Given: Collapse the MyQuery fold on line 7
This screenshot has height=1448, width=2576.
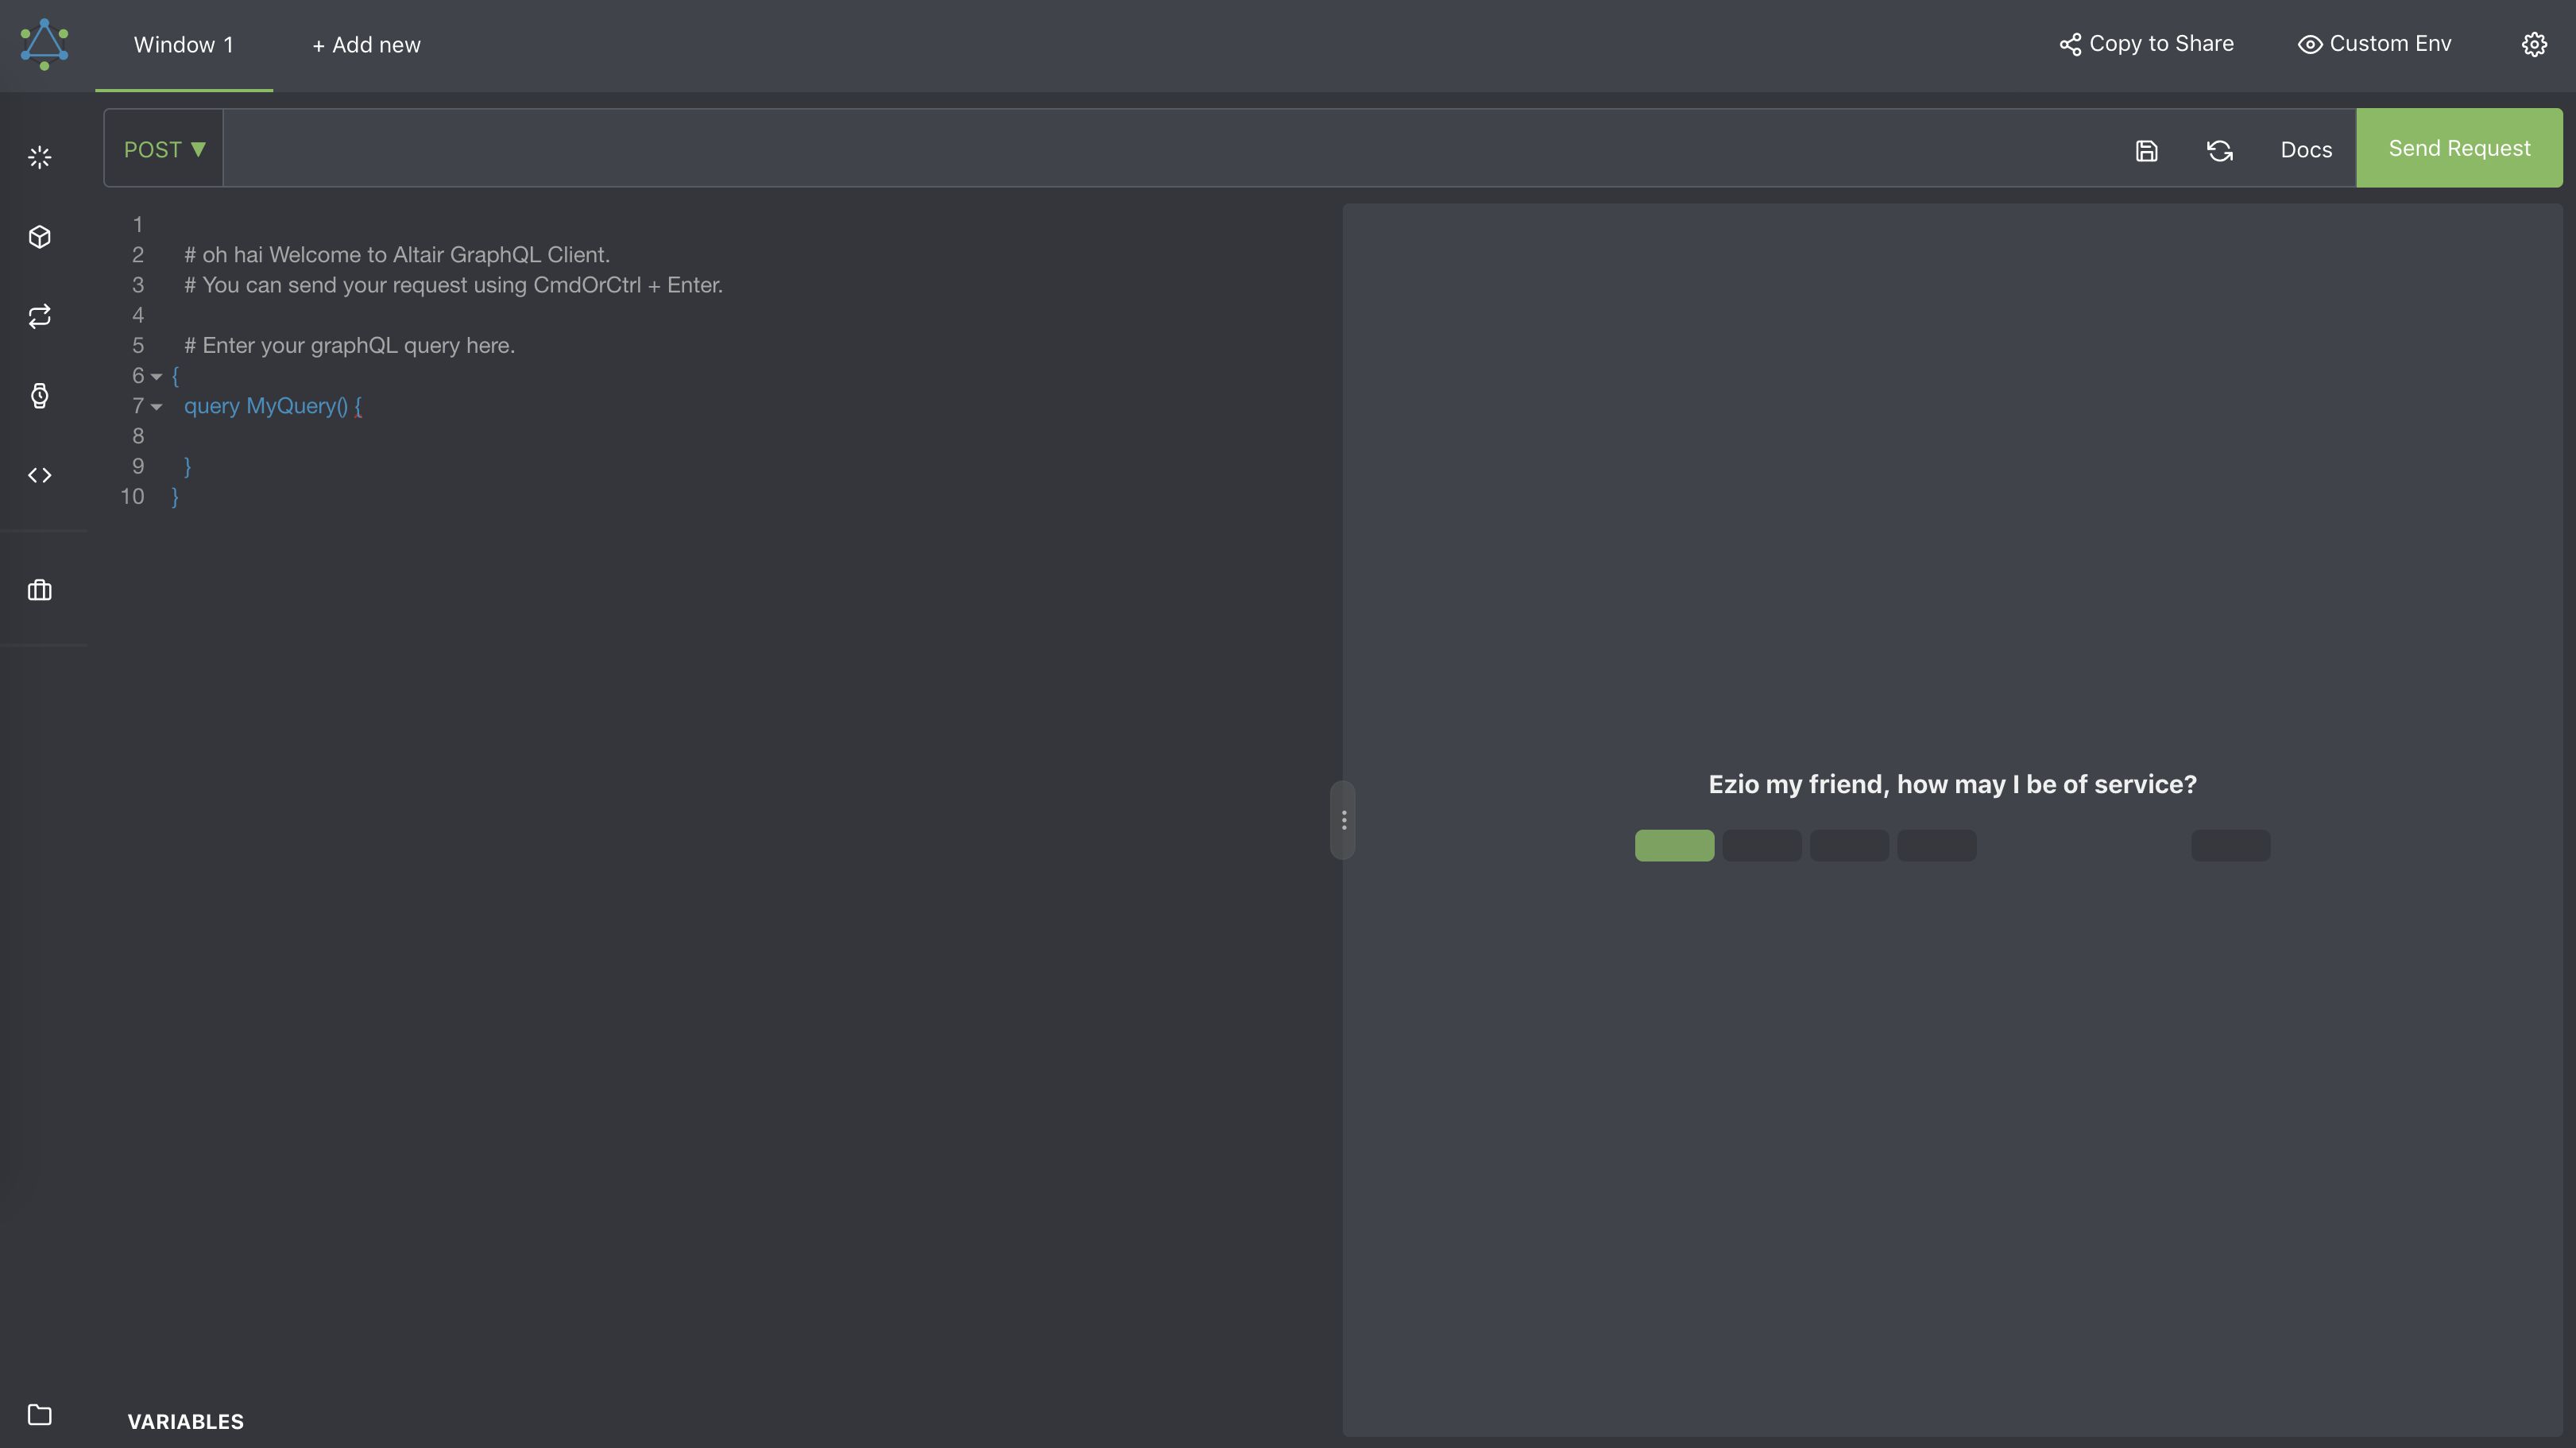Looking at the screenshot, I should [x=156, y=407].
